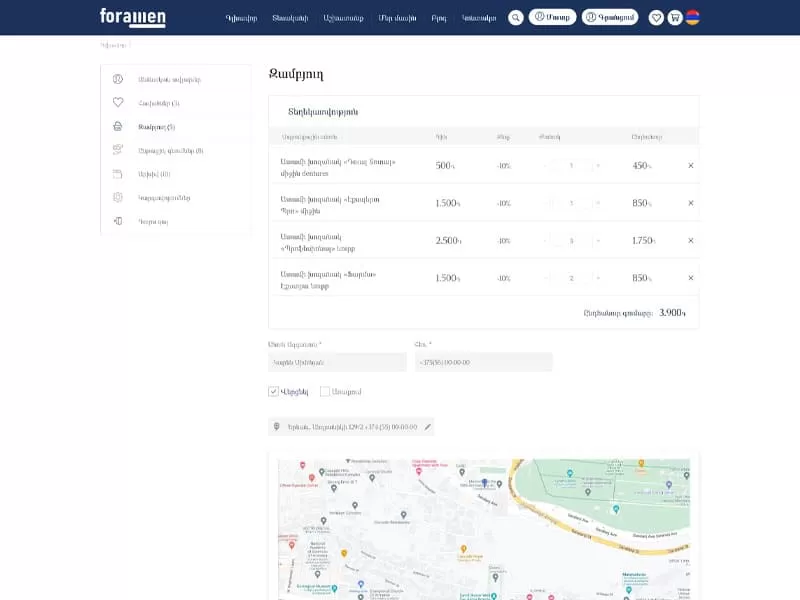Screen dimensions: 800x600
Task: Edit the pickup address with pencil icon
Action: click(428, 427)
